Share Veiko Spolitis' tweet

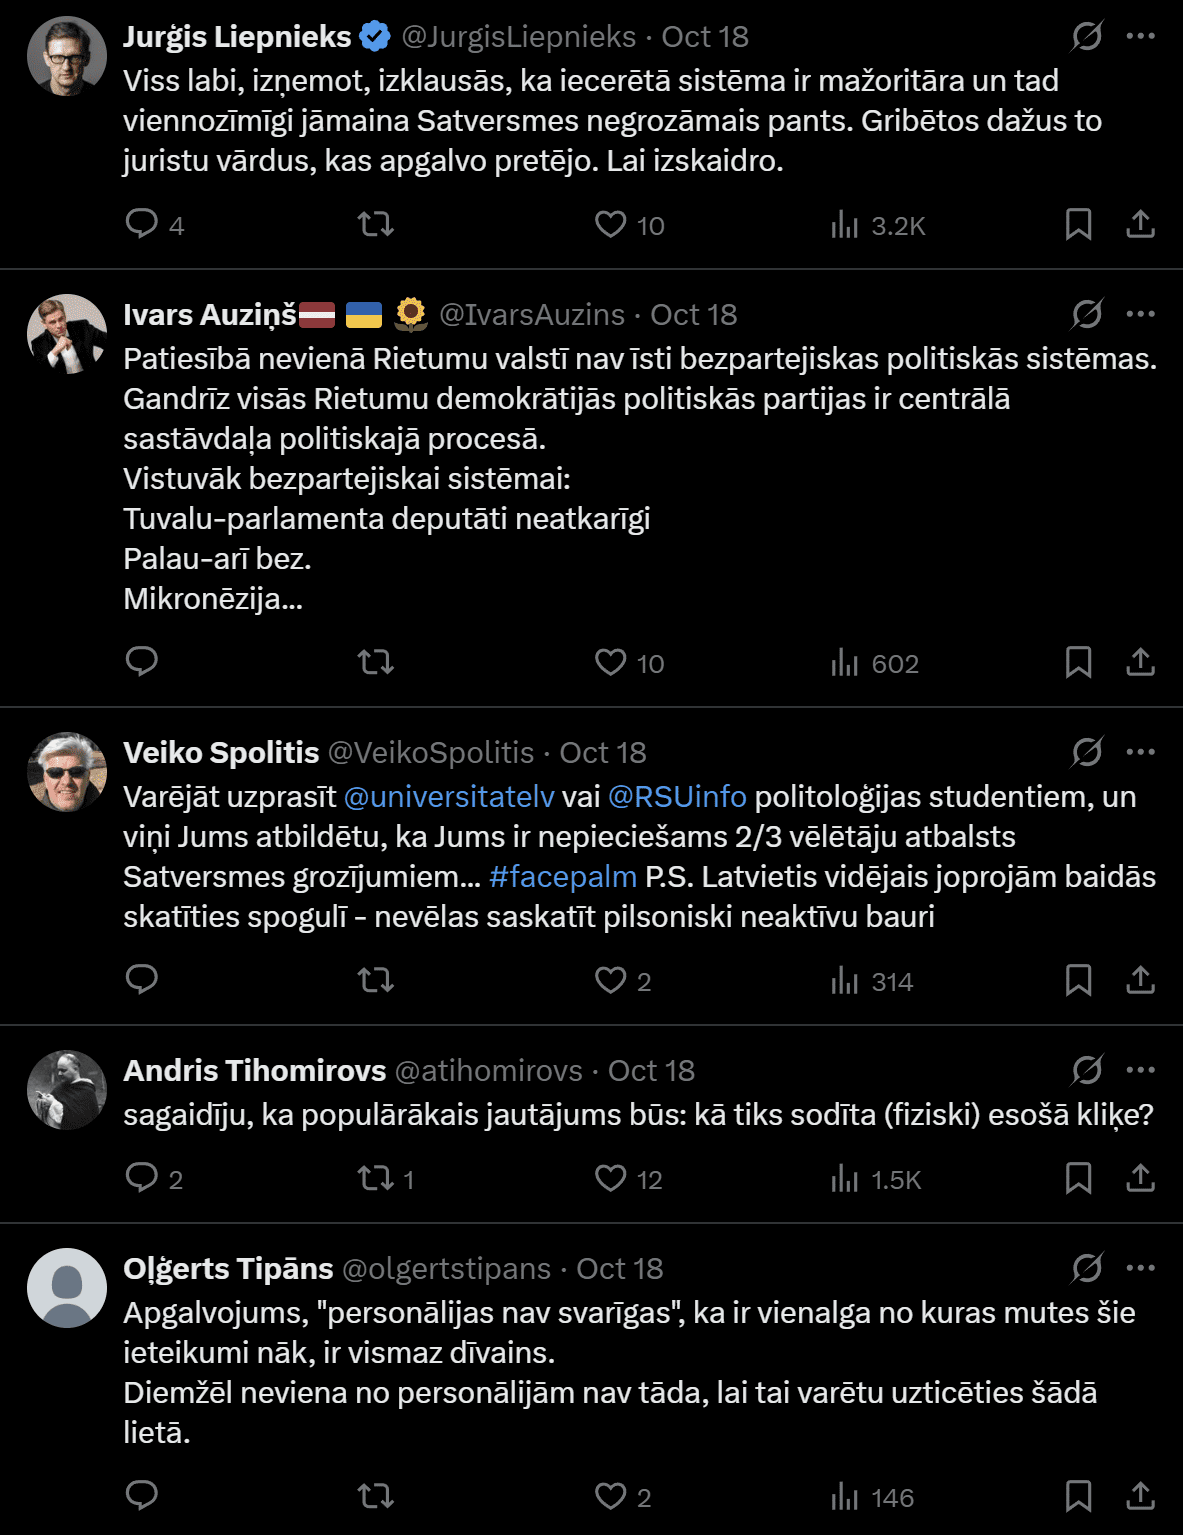[1140, 980]
